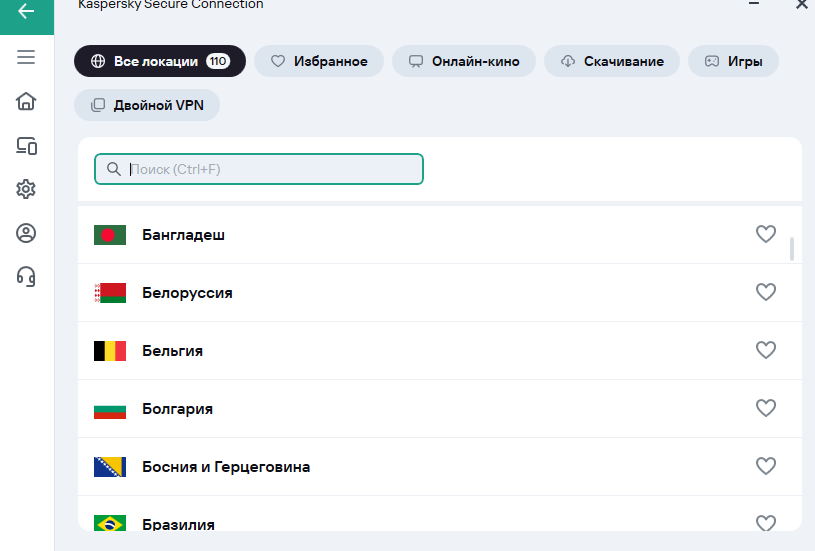This screenshot has height=551, width=815.
Task: Go to the Home sidebar icon
Action: pos(26,101)
